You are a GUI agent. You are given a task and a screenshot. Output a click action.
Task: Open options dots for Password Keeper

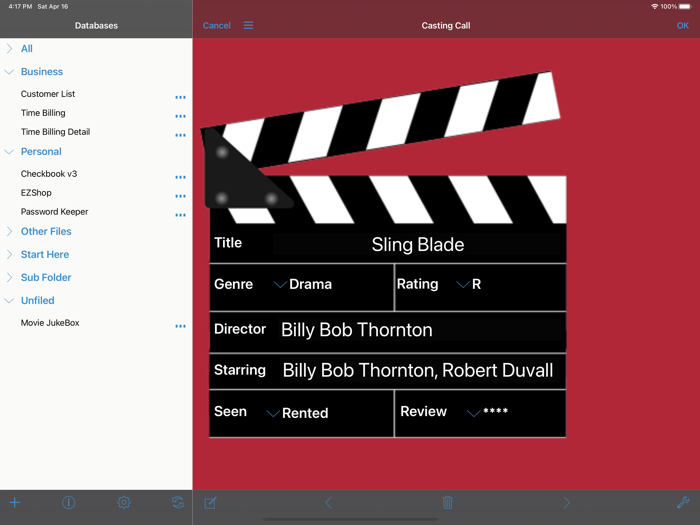pyautogui.click(x=180, y=215)
